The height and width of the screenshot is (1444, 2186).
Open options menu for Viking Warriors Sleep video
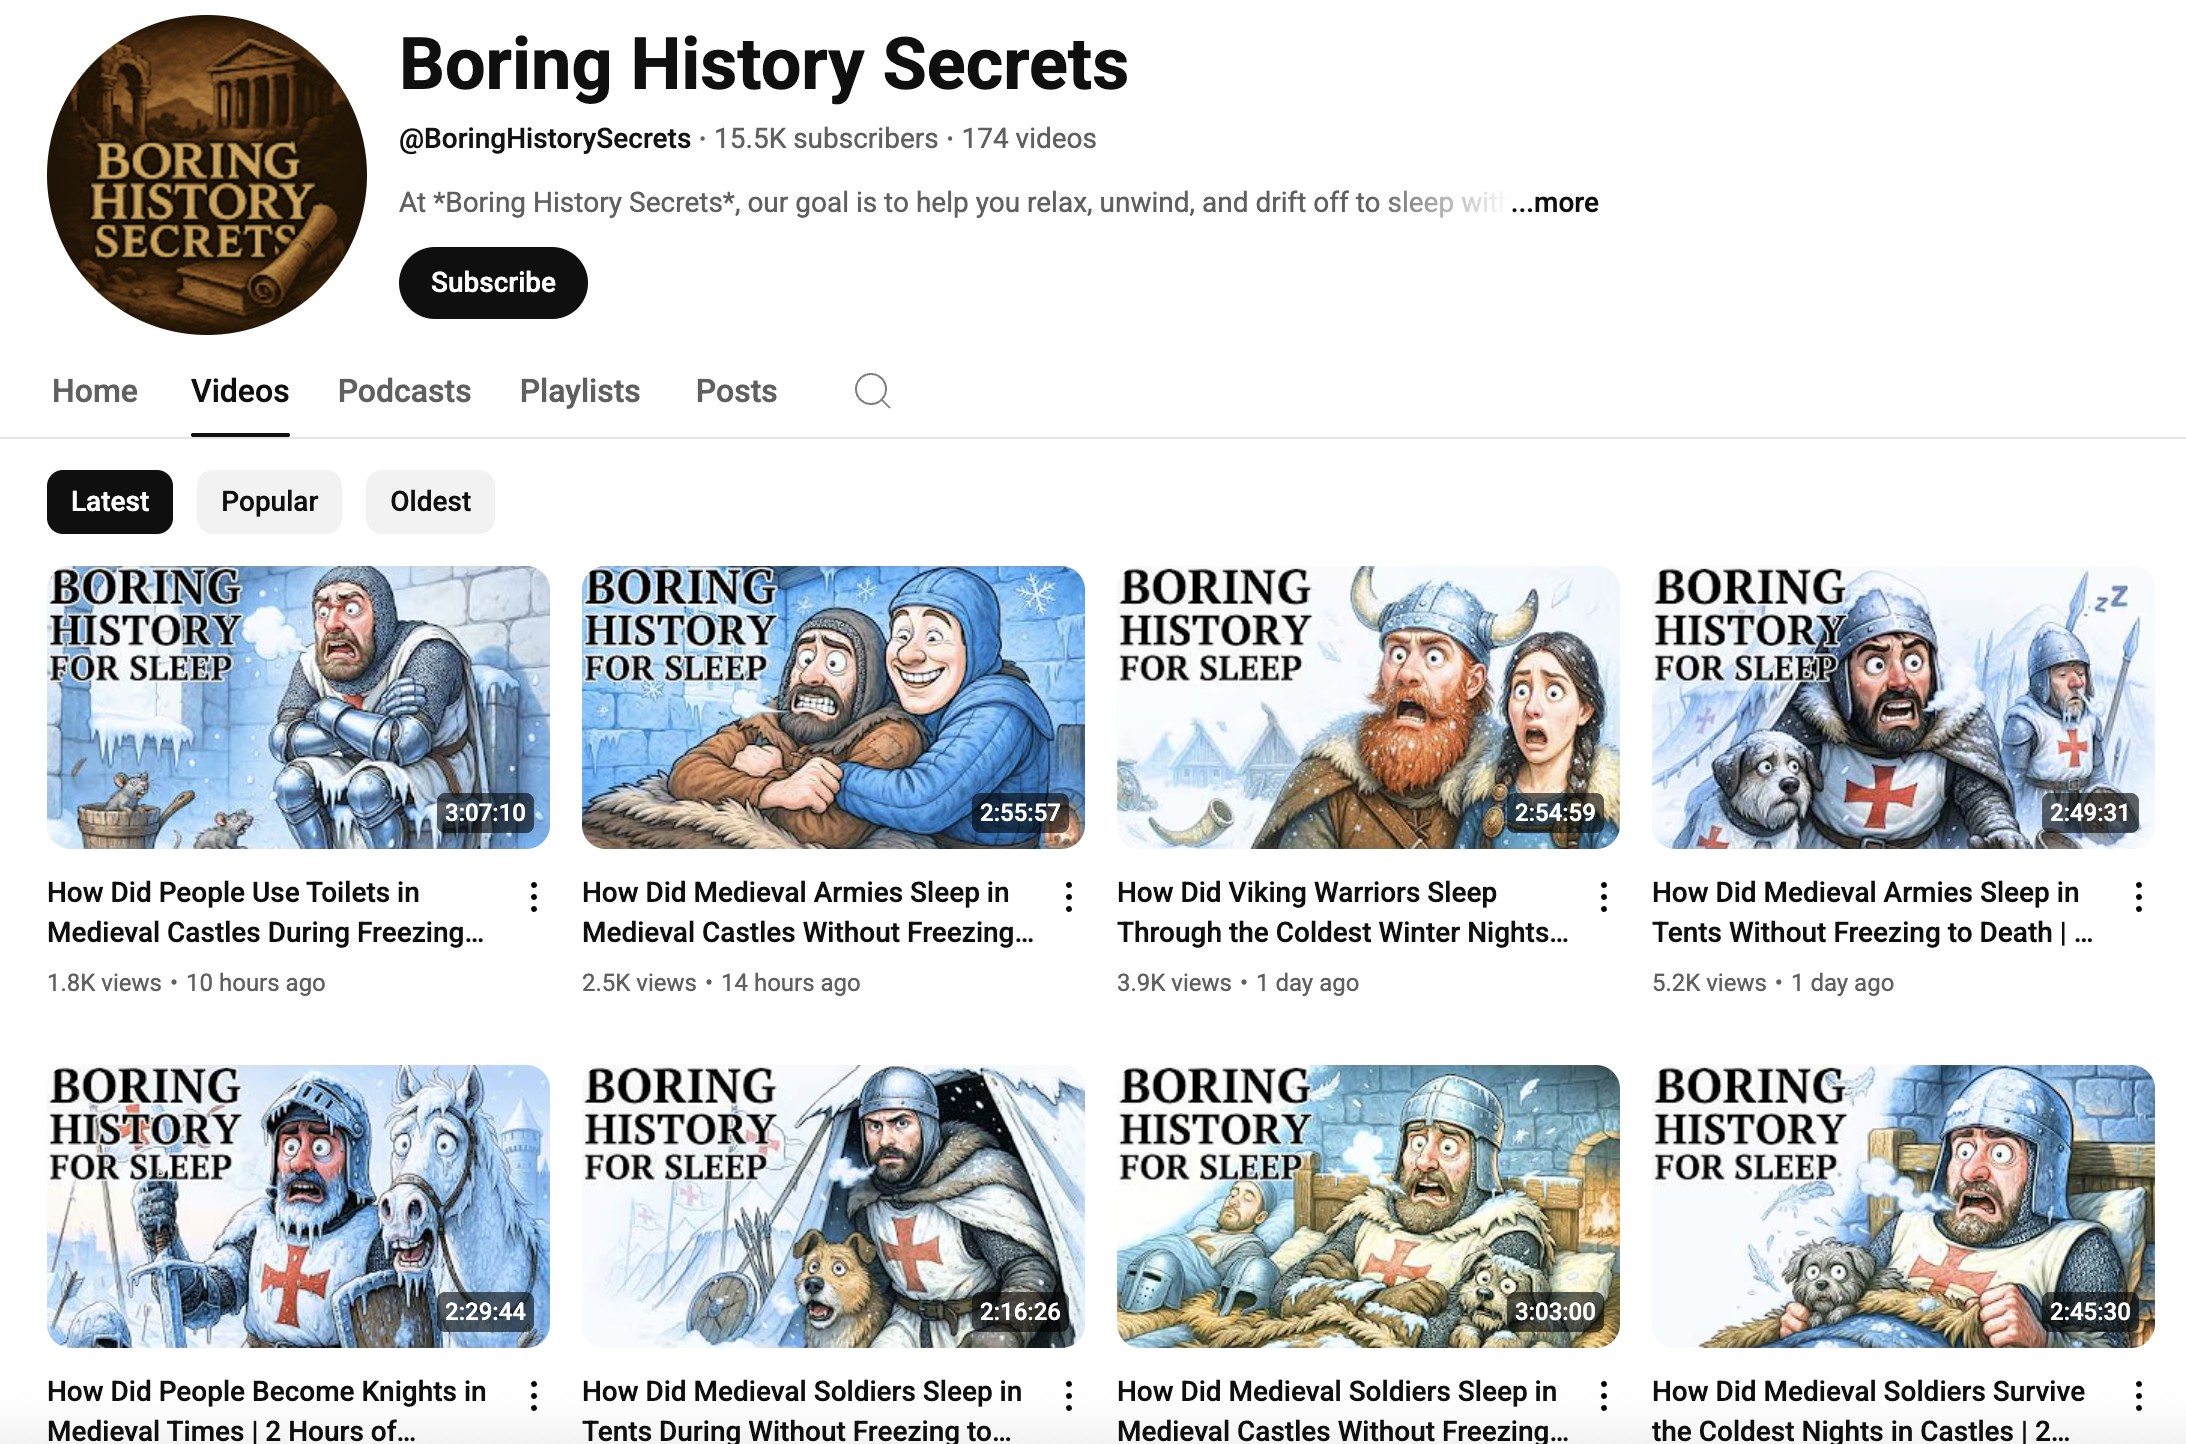coord(1604,897)
